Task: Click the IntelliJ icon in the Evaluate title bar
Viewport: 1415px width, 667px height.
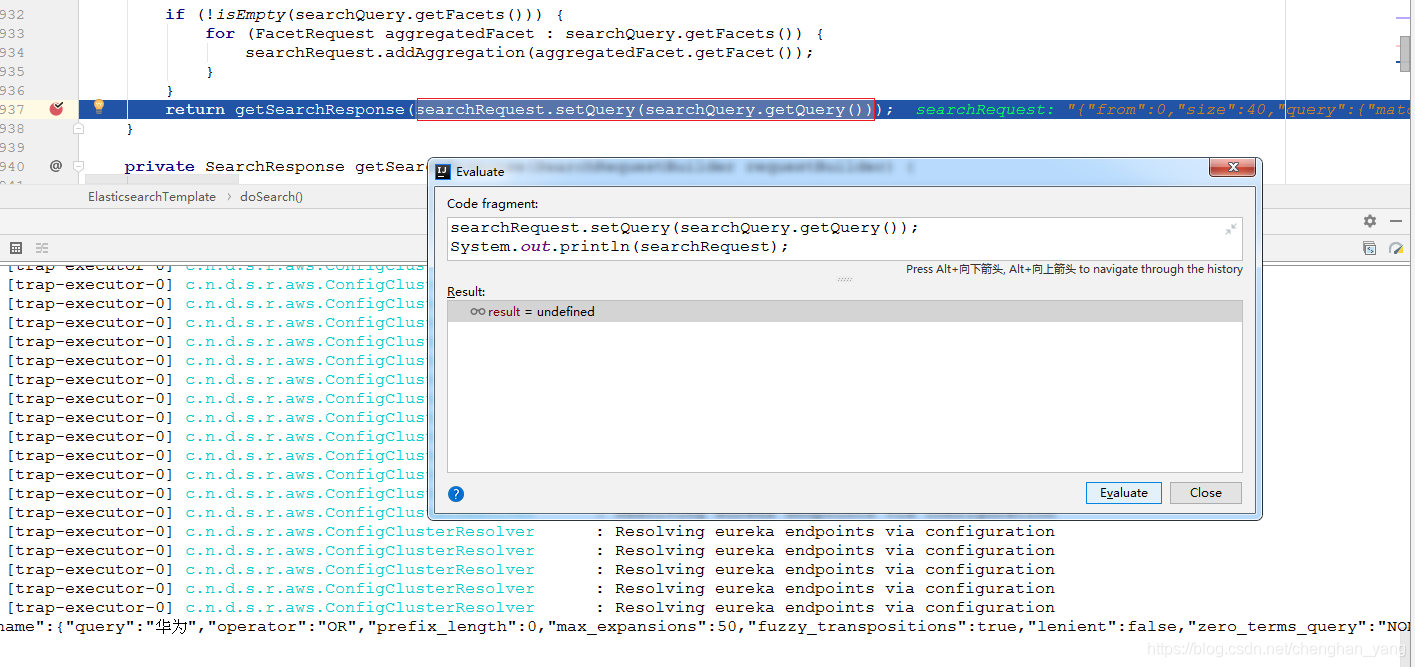Action: point(443,171)
